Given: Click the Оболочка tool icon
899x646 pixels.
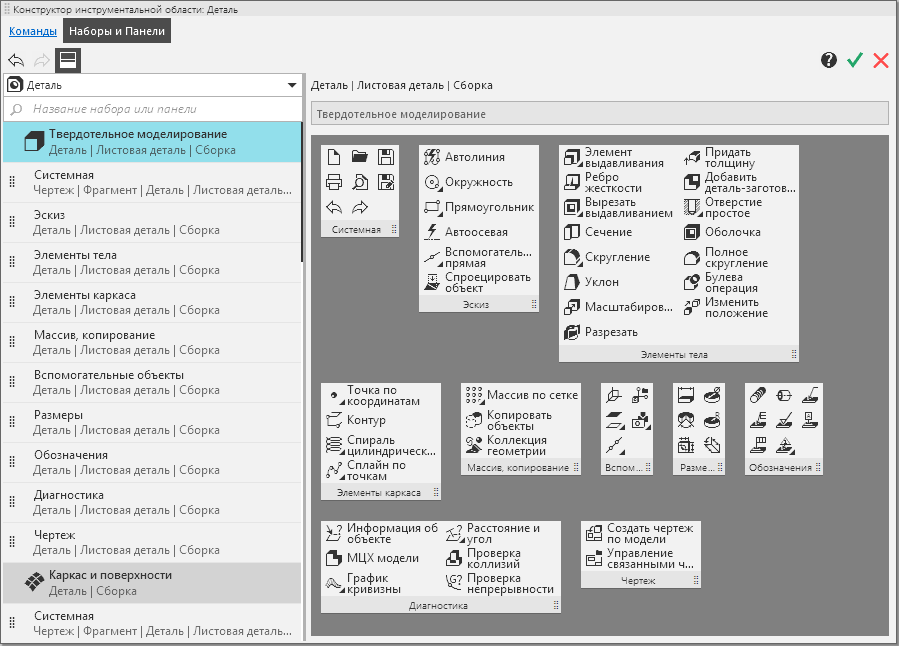Looking at the screenshot, I should pyautogui.click(x=693, y=232).
